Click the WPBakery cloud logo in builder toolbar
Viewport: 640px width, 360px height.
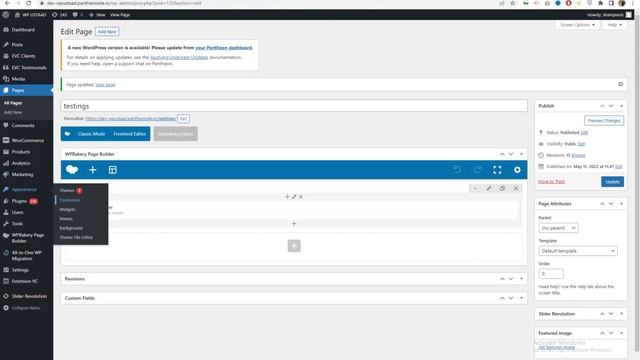coord(72,169)
